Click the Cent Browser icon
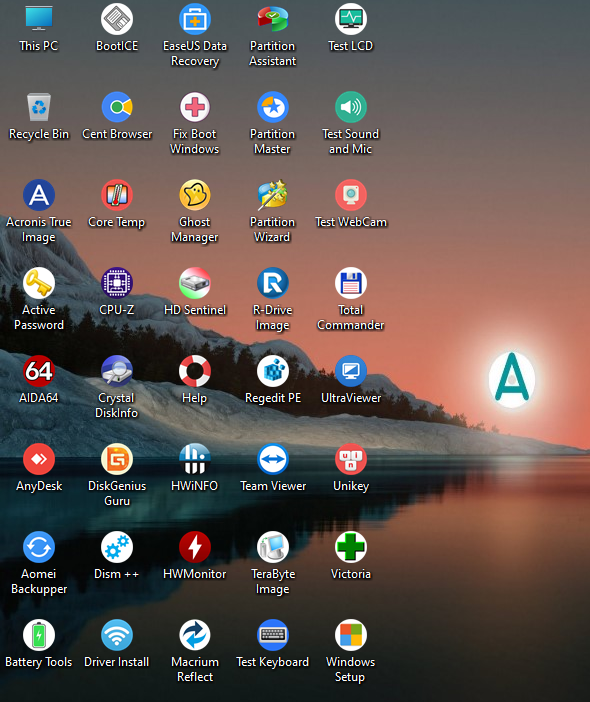Image resolution: width=590 pixels, height=702 pixels. (117, 107)
